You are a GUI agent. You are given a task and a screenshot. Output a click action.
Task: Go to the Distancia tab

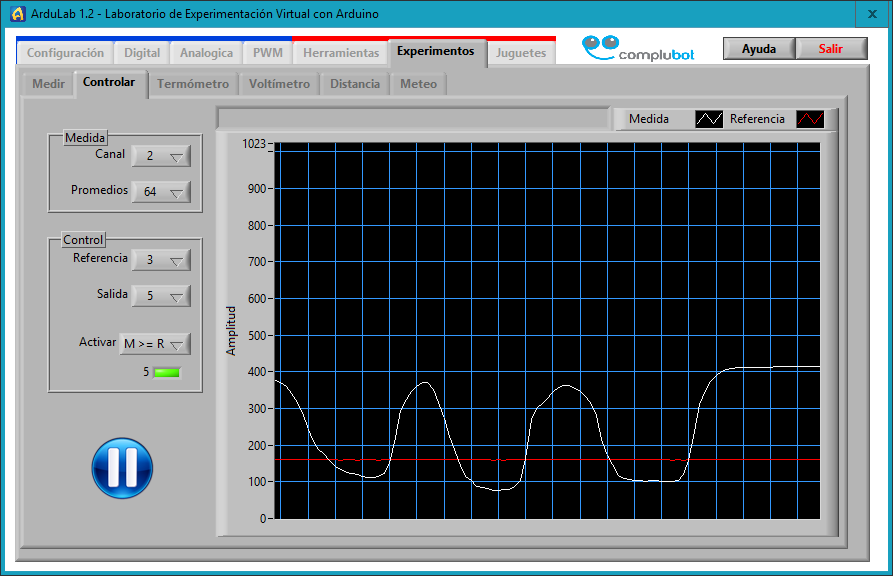(x=355, y=84)
